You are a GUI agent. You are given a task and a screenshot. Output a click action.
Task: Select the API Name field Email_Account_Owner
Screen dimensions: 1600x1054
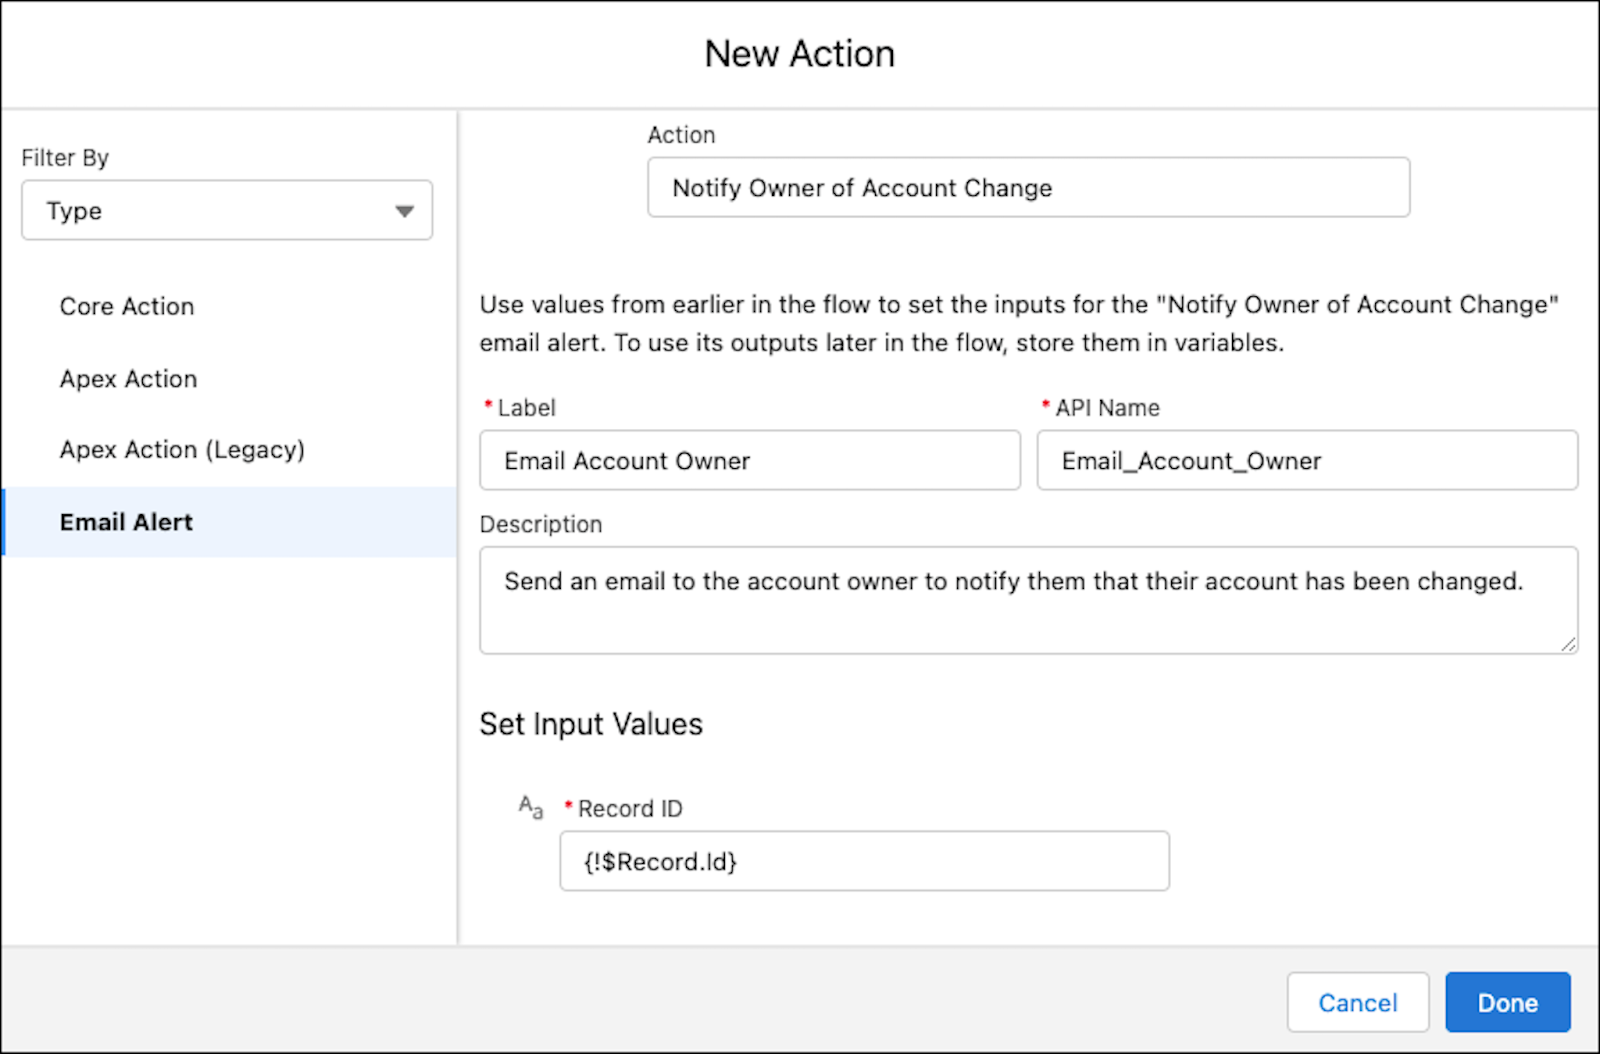pos(1306,460)
